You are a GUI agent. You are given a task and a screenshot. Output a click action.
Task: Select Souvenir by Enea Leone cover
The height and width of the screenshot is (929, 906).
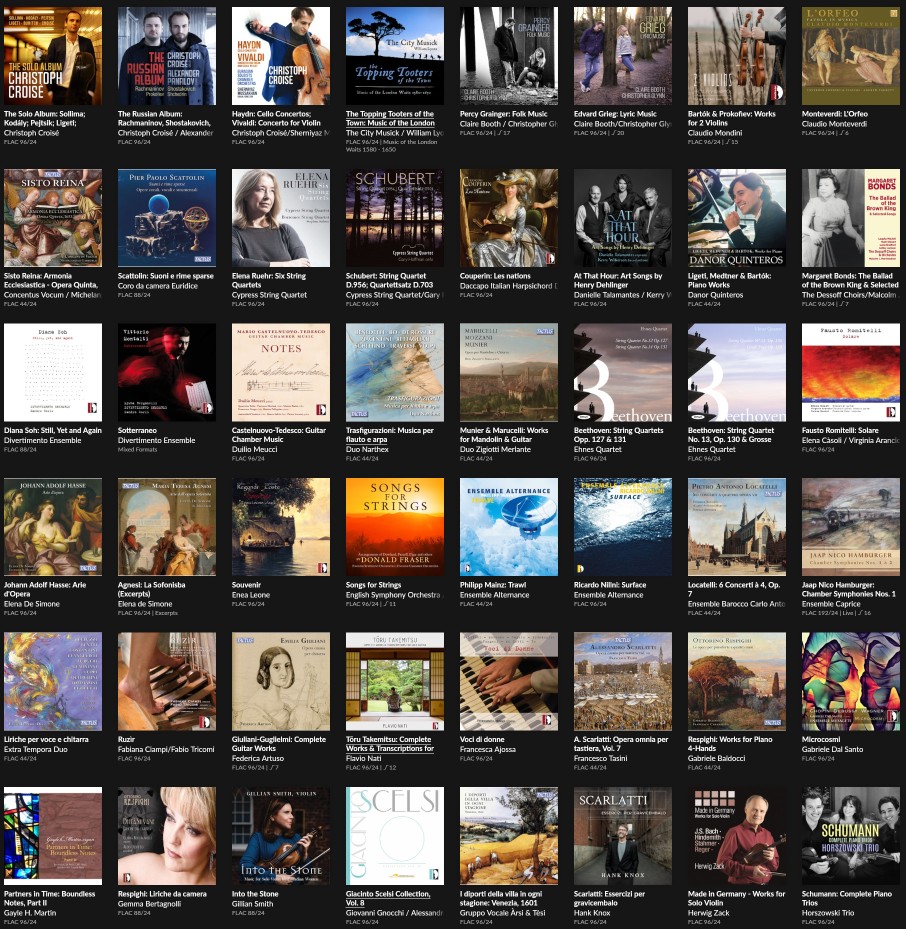(281, 527)
